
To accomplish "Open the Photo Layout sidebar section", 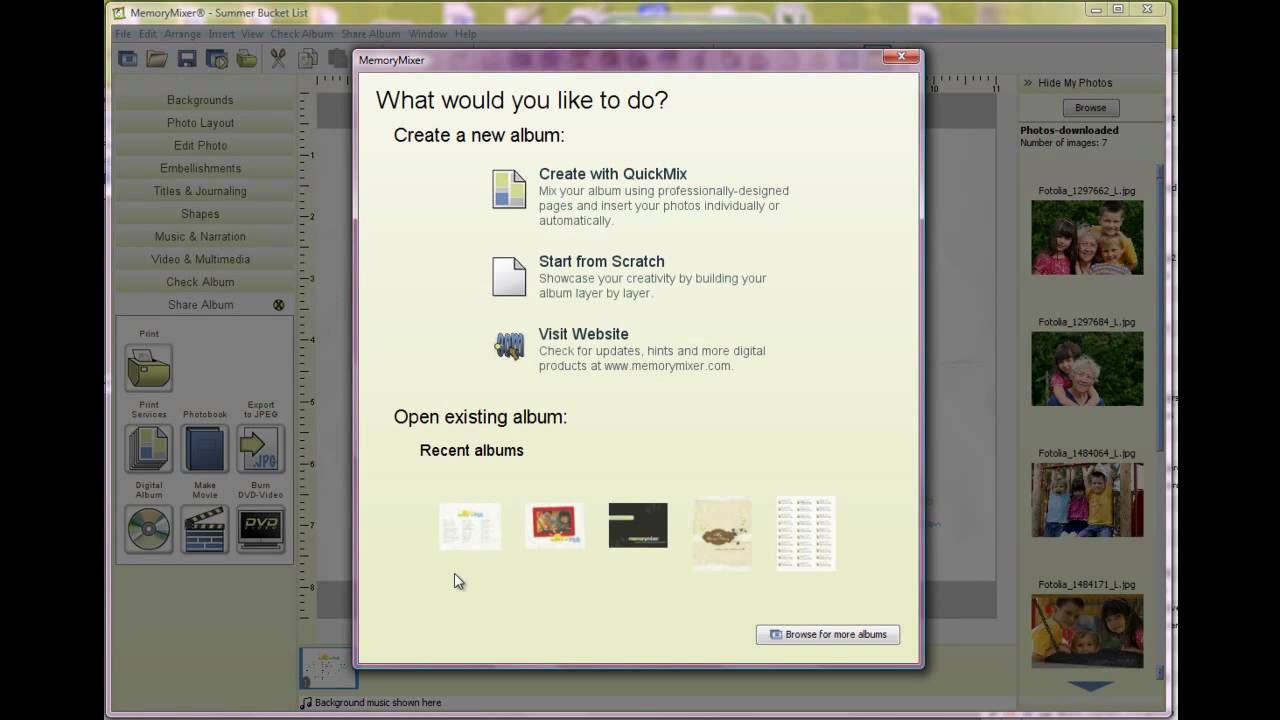I will click(203, 123).
